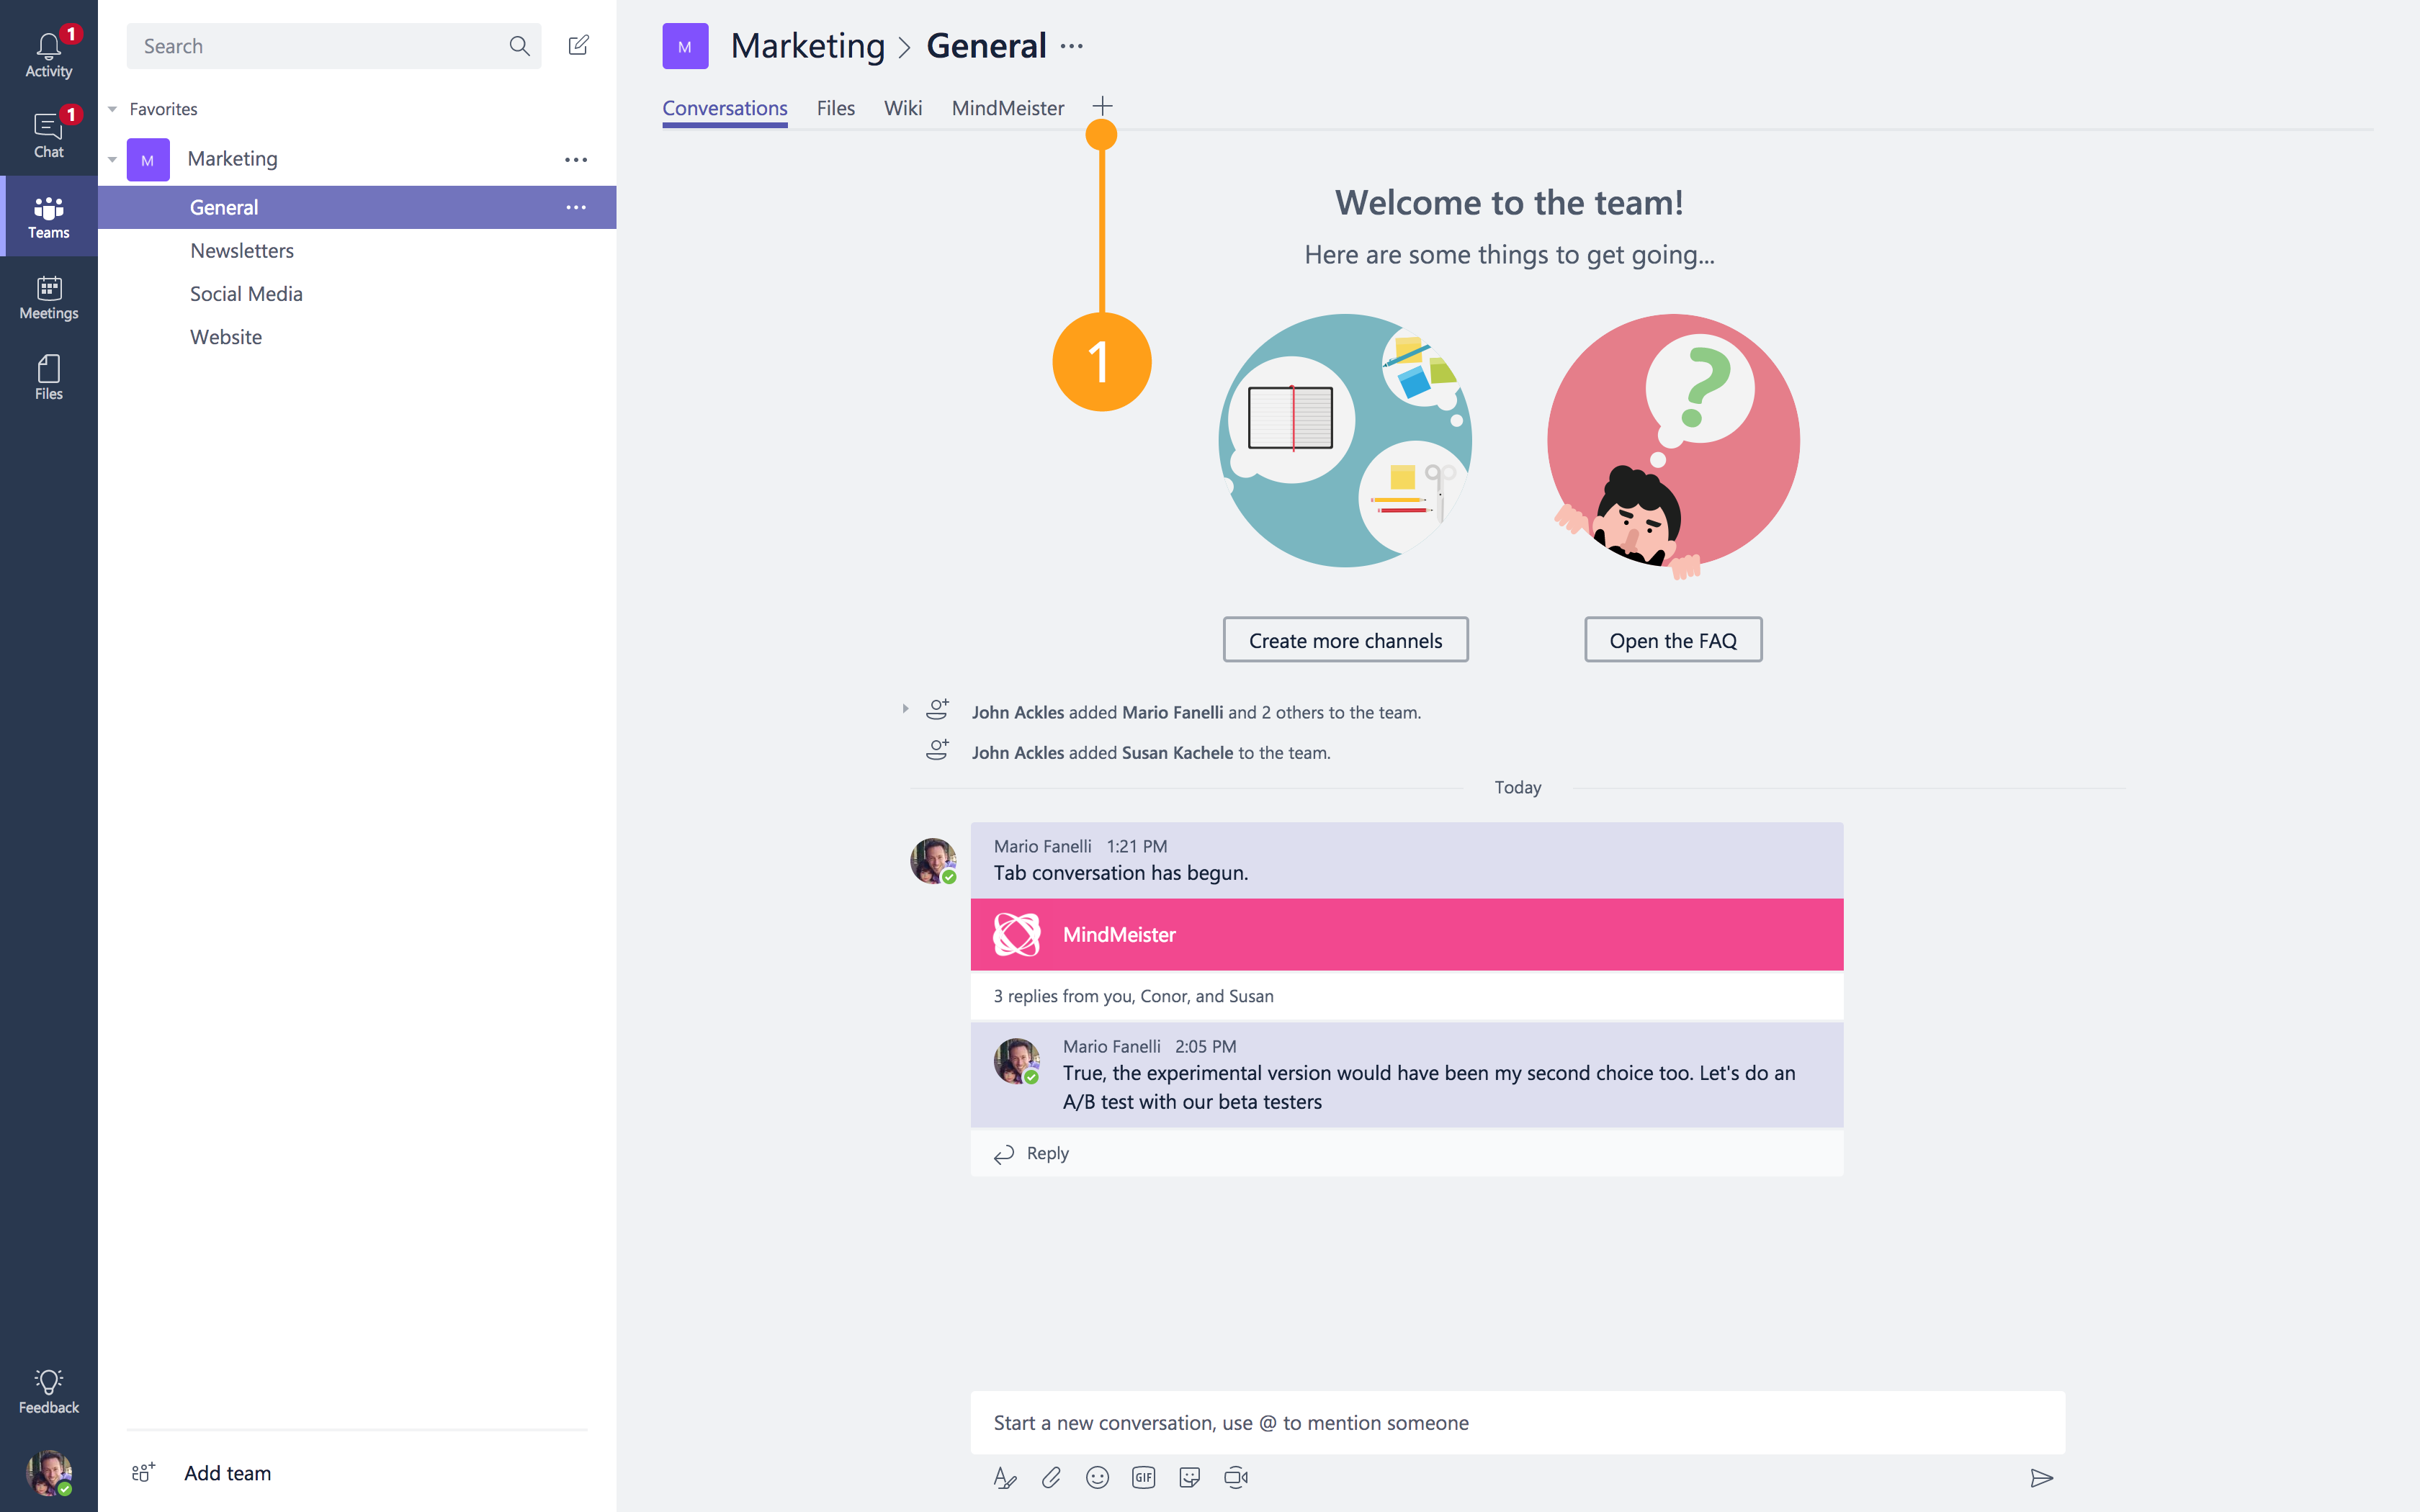Viewport: 2420px width, 1512px height.
Task: Click the MindMeister tab icon
Action: [1007, 108]
